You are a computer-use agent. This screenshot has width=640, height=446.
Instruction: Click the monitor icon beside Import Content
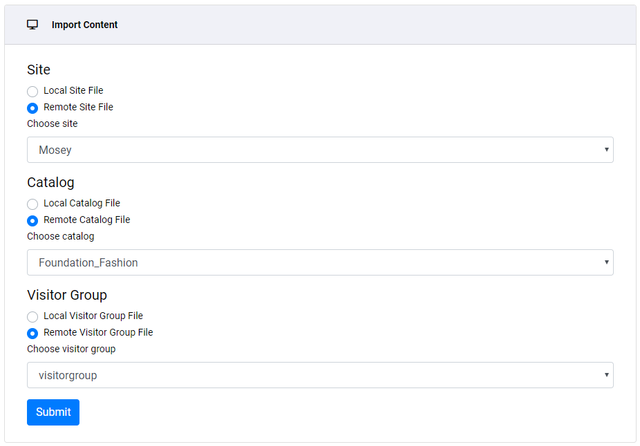tap(33, 25)
